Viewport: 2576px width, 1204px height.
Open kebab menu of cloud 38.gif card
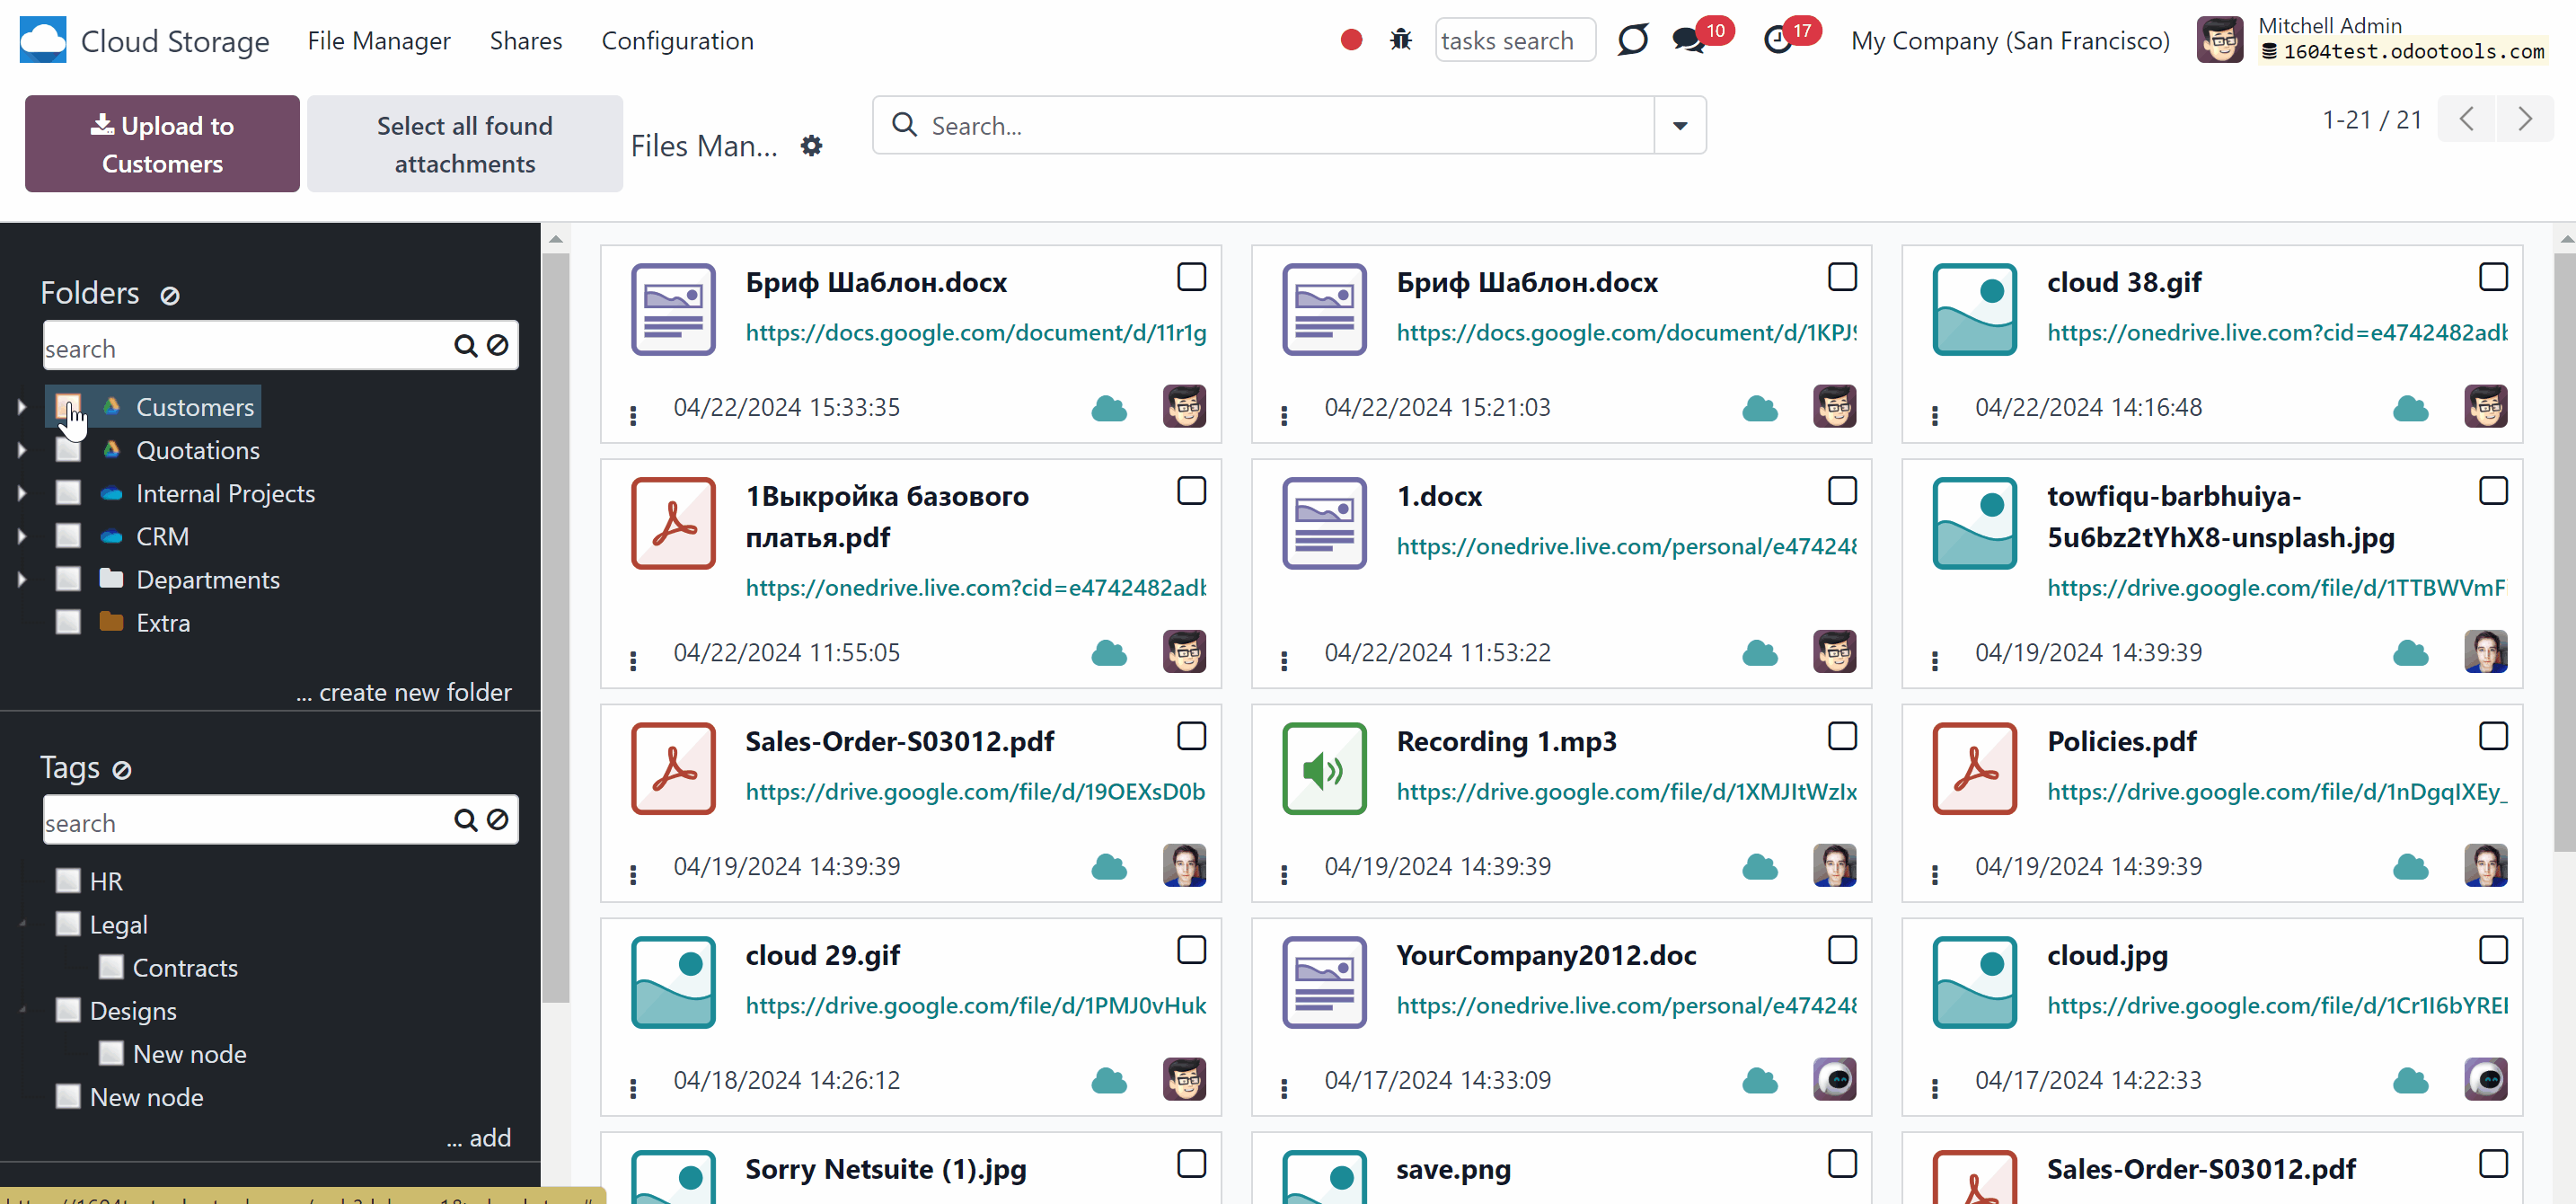pos(1935,416)
